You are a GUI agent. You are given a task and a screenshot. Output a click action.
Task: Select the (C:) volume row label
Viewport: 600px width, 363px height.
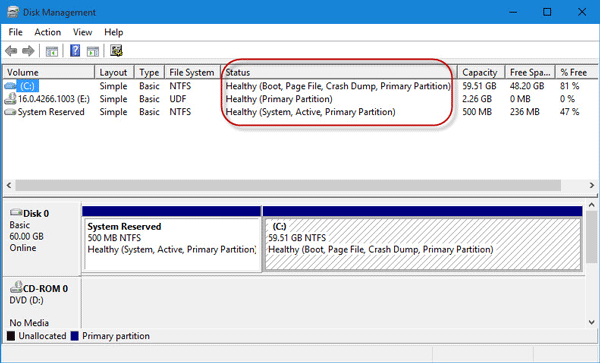click(x=28, y=86)
